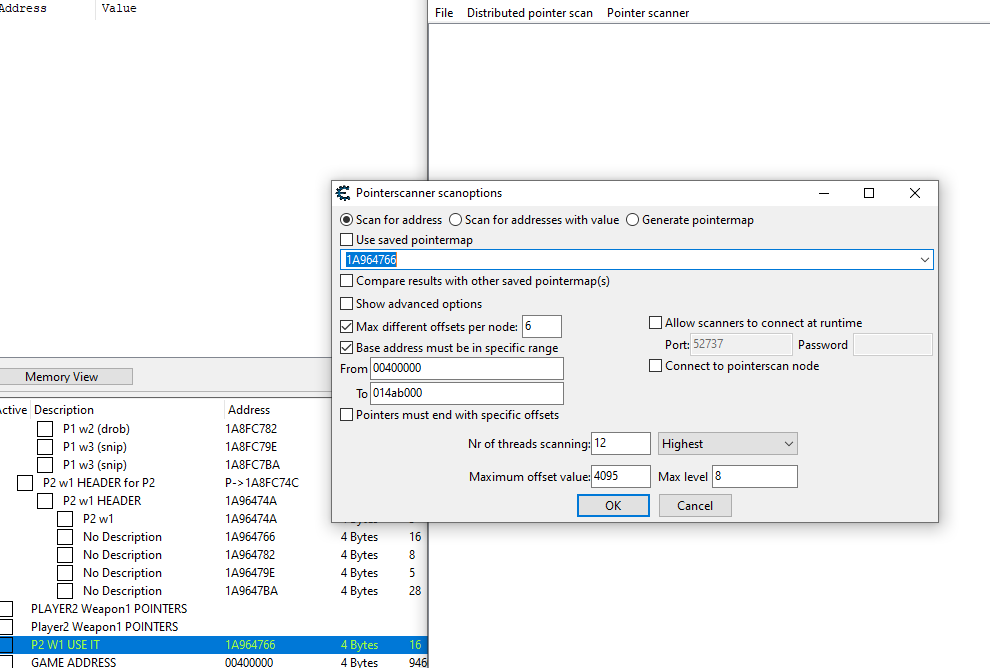990x668 pixels.
Task: Minimize the Pointerscanner scanoptions window
Action: point(823,193)
